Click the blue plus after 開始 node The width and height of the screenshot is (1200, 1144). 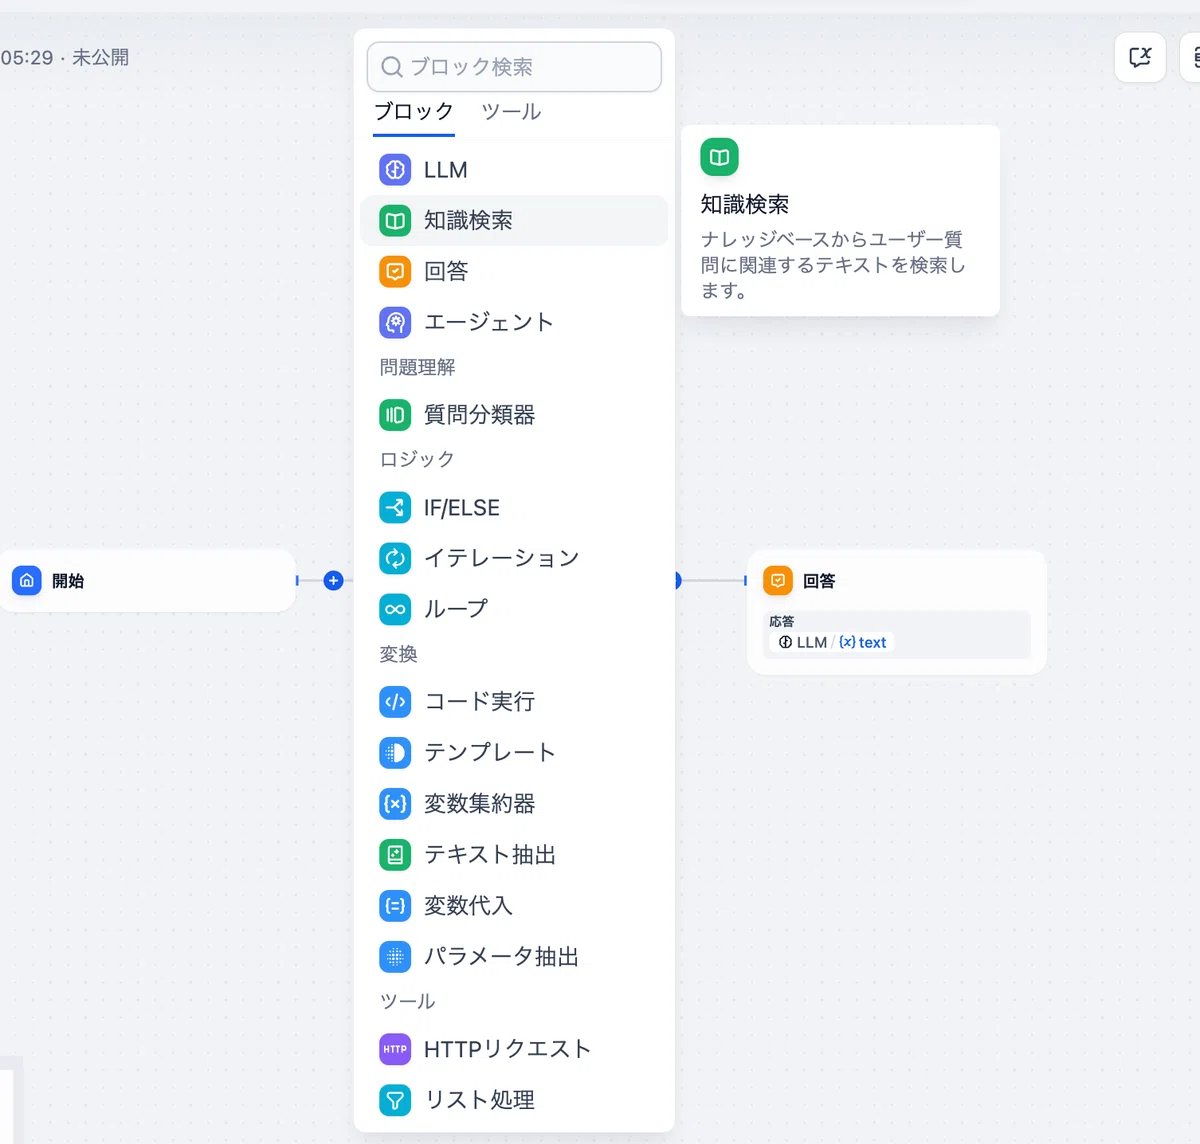(334, 580)
